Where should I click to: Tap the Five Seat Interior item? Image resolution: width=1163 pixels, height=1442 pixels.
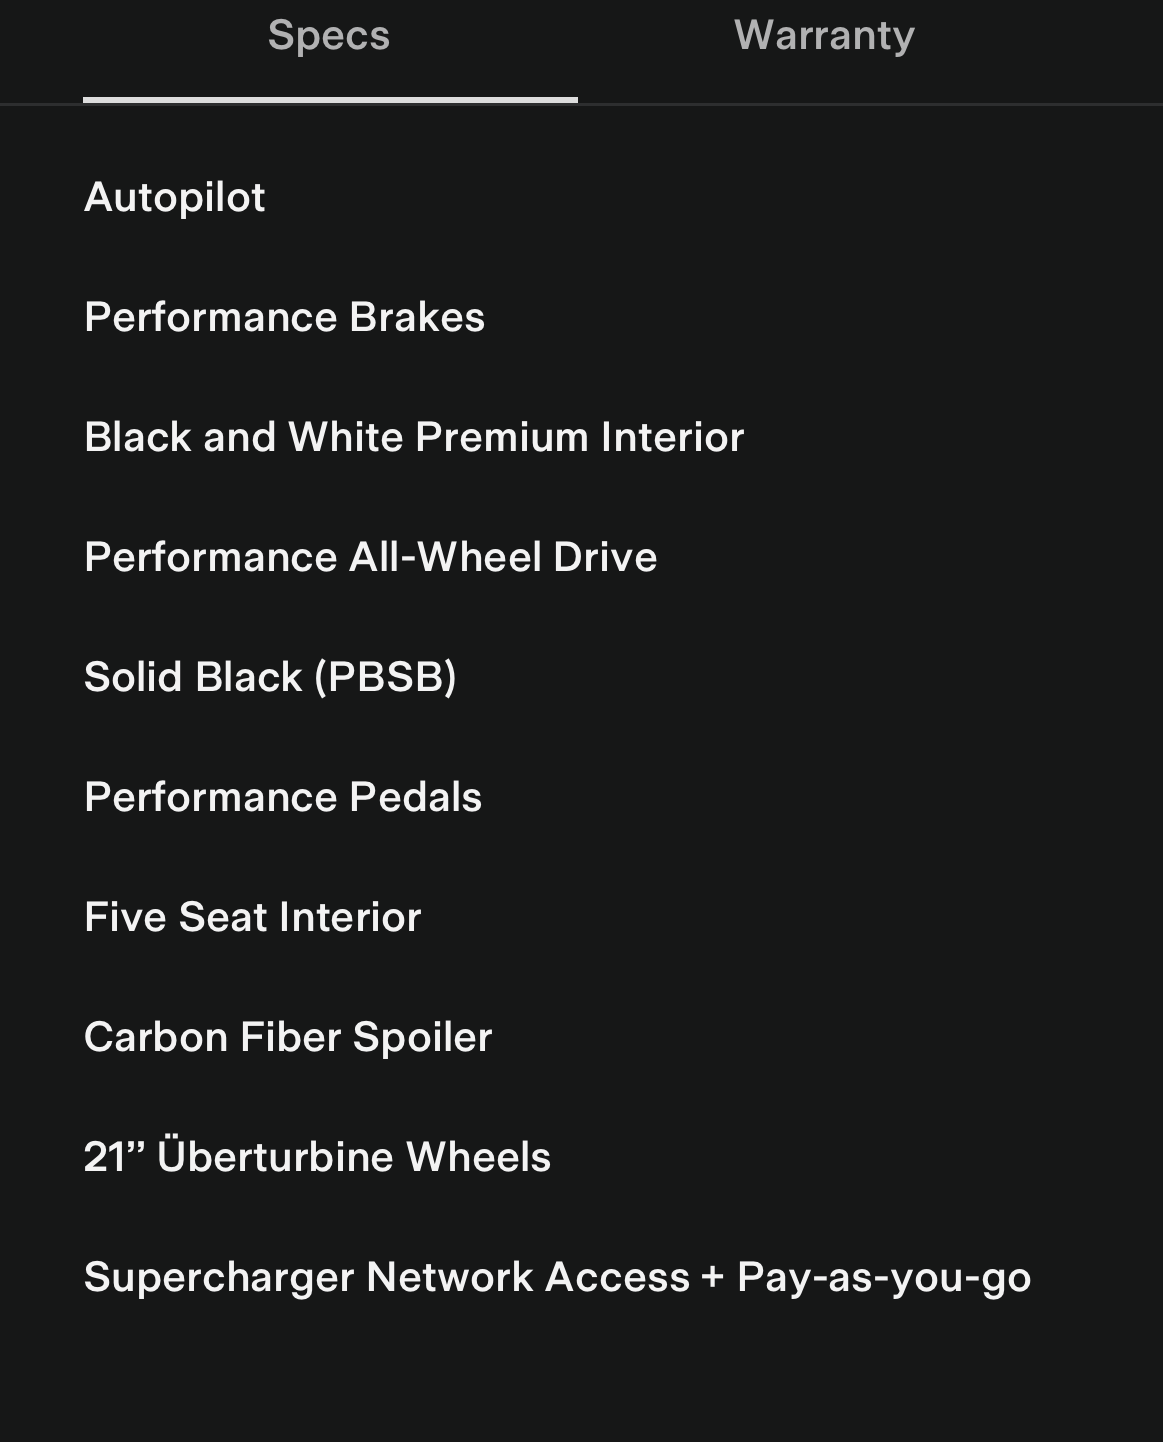(x=253, y=917)
